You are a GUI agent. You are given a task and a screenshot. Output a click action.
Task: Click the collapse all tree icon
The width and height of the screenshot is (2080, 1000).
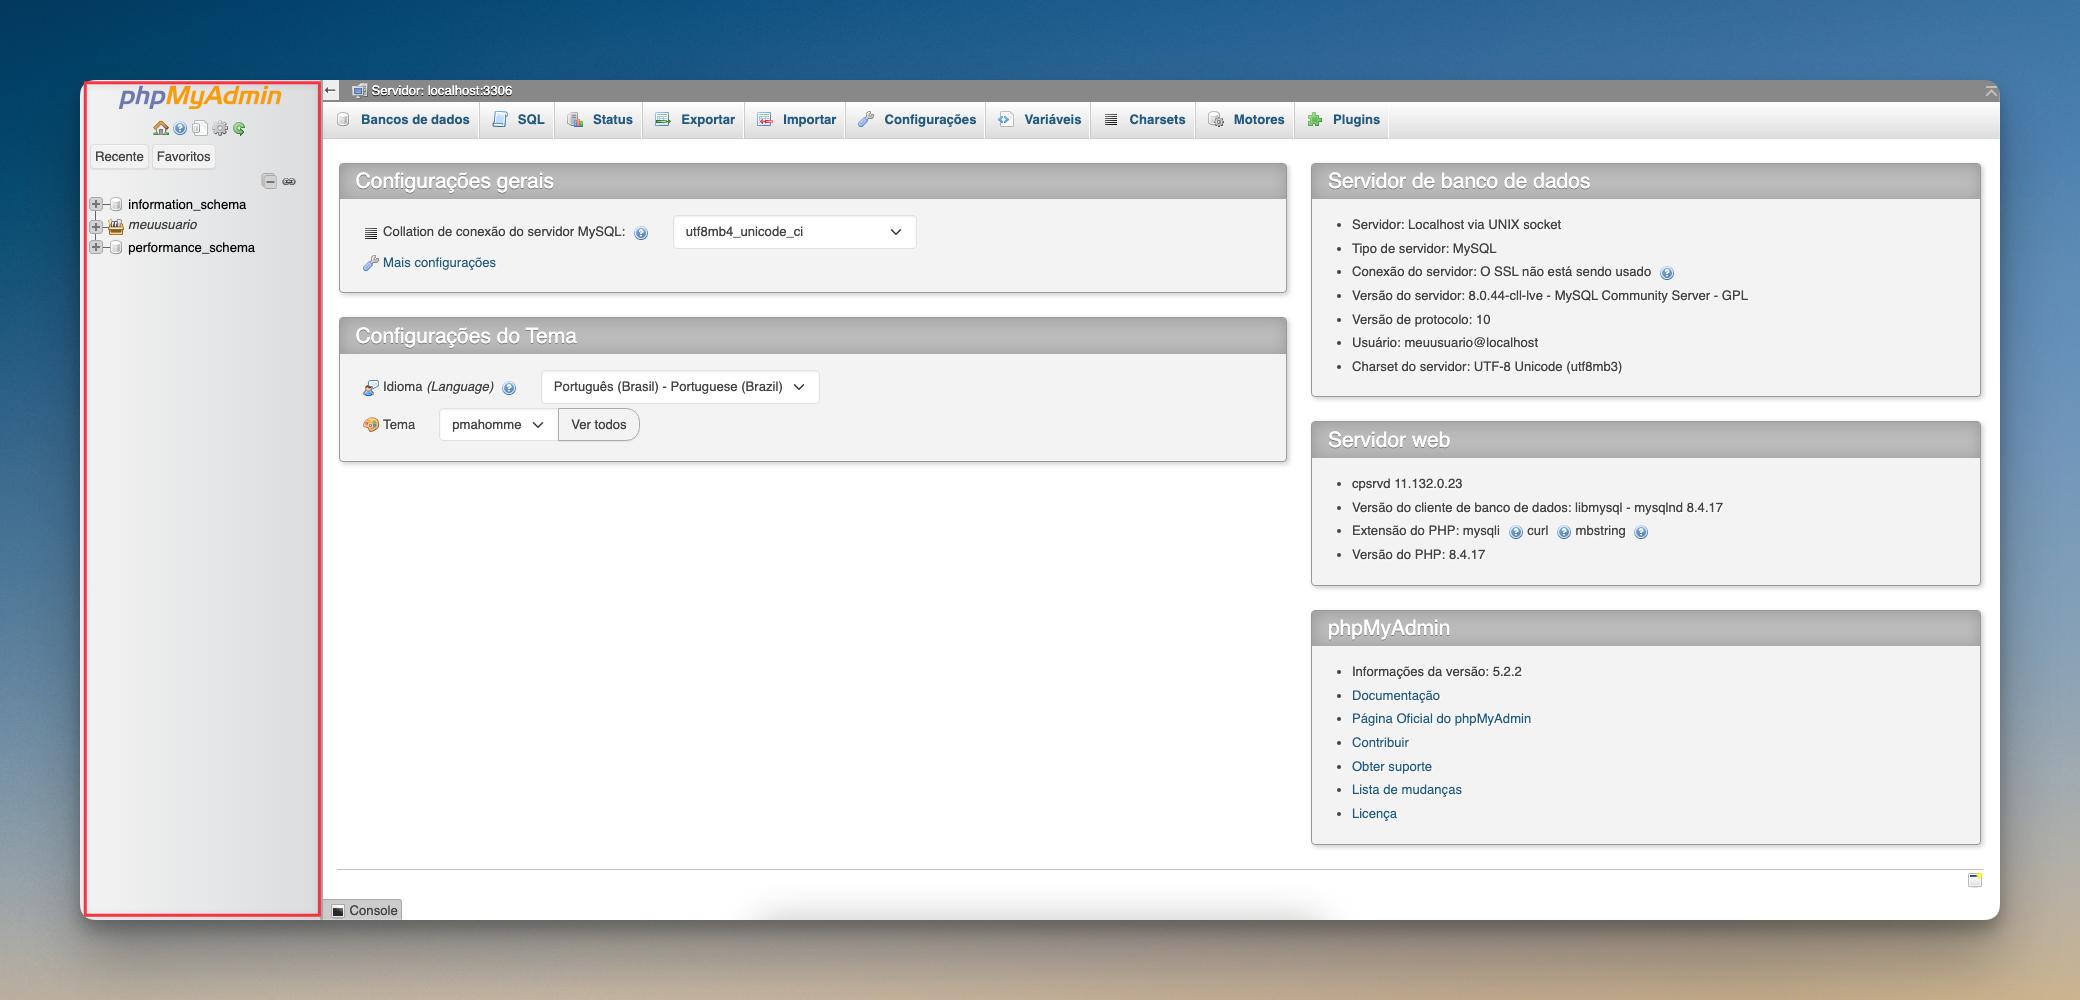pos(269,181)
